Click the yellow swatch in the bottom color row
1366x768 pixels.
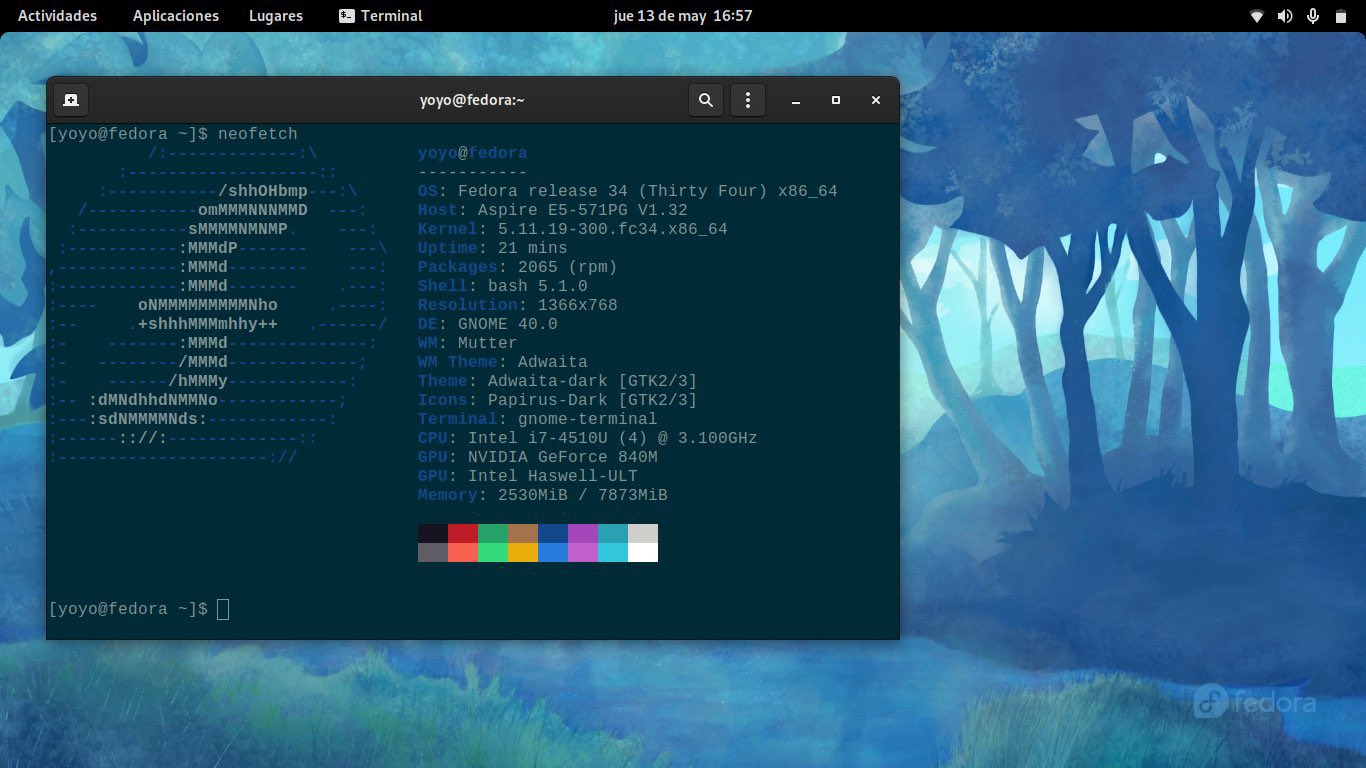[523, 552]
